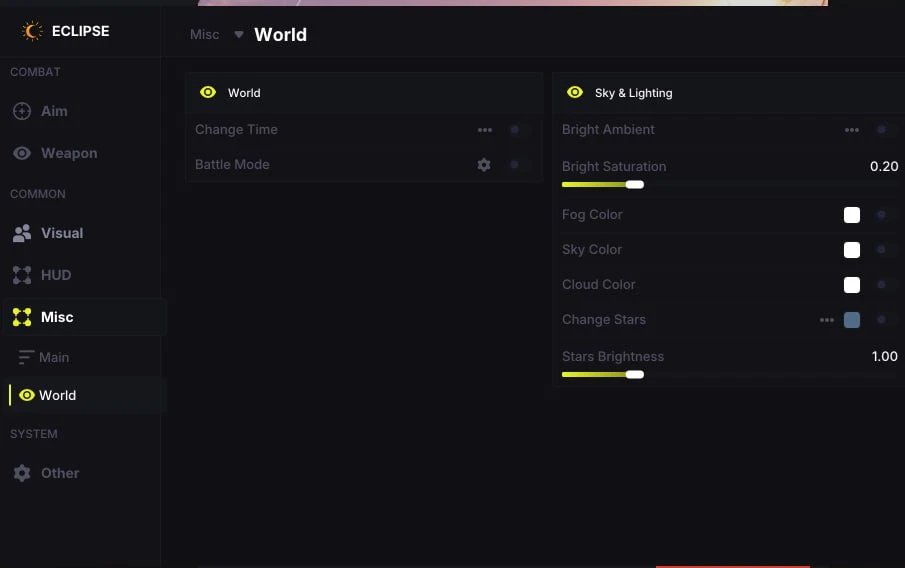Click the Misc breadcrumb text

click(204, 35)
